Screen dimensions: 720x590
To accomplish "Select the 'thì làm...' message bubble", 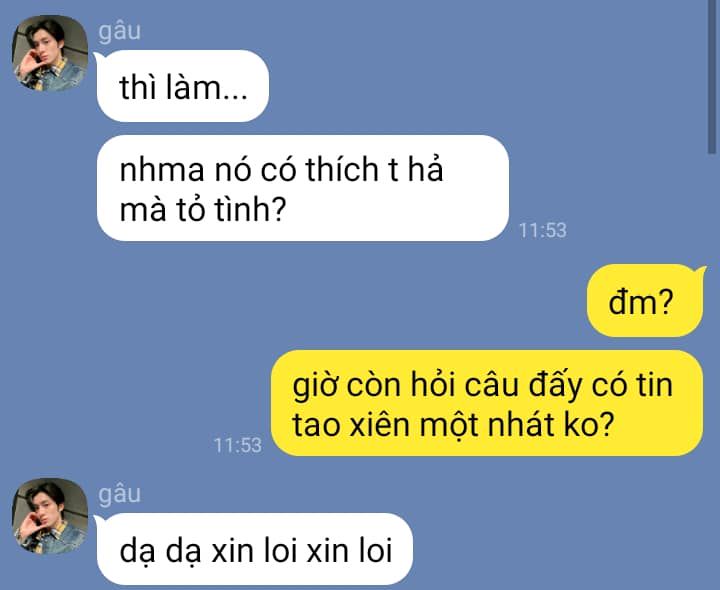I will [182, 86].
